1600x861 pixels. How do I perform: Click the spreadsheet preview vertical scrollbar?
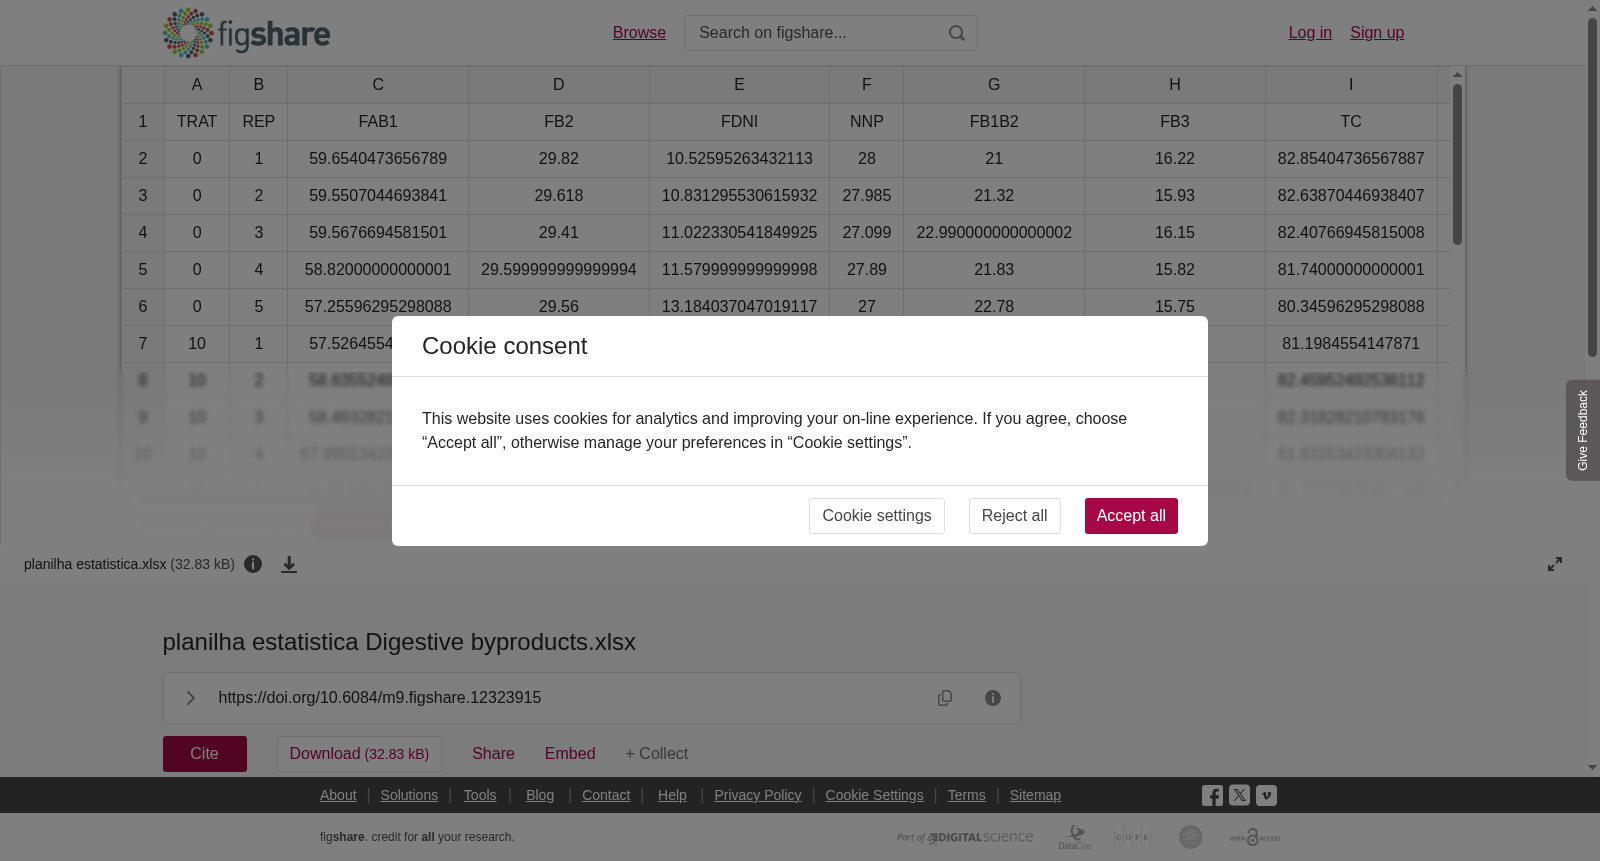[1458, 165]
